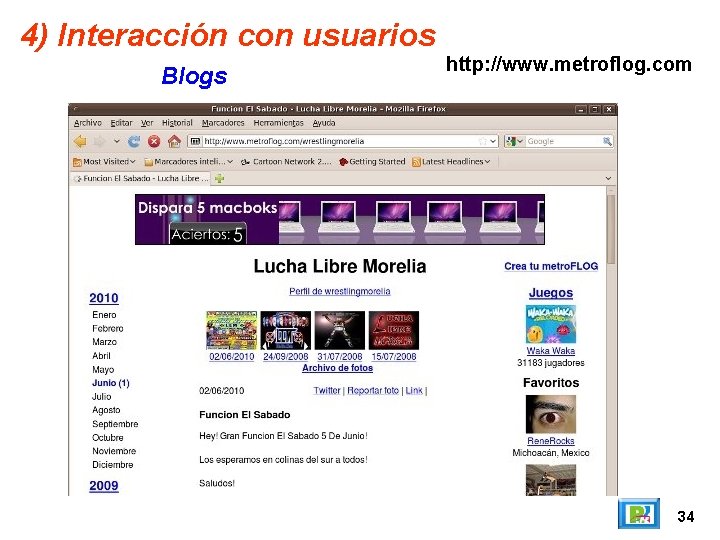Image resolution: width=720 pixels, height=540 pixels.
Task: Click the Reportar foto link
Action: tap(373, 391)
